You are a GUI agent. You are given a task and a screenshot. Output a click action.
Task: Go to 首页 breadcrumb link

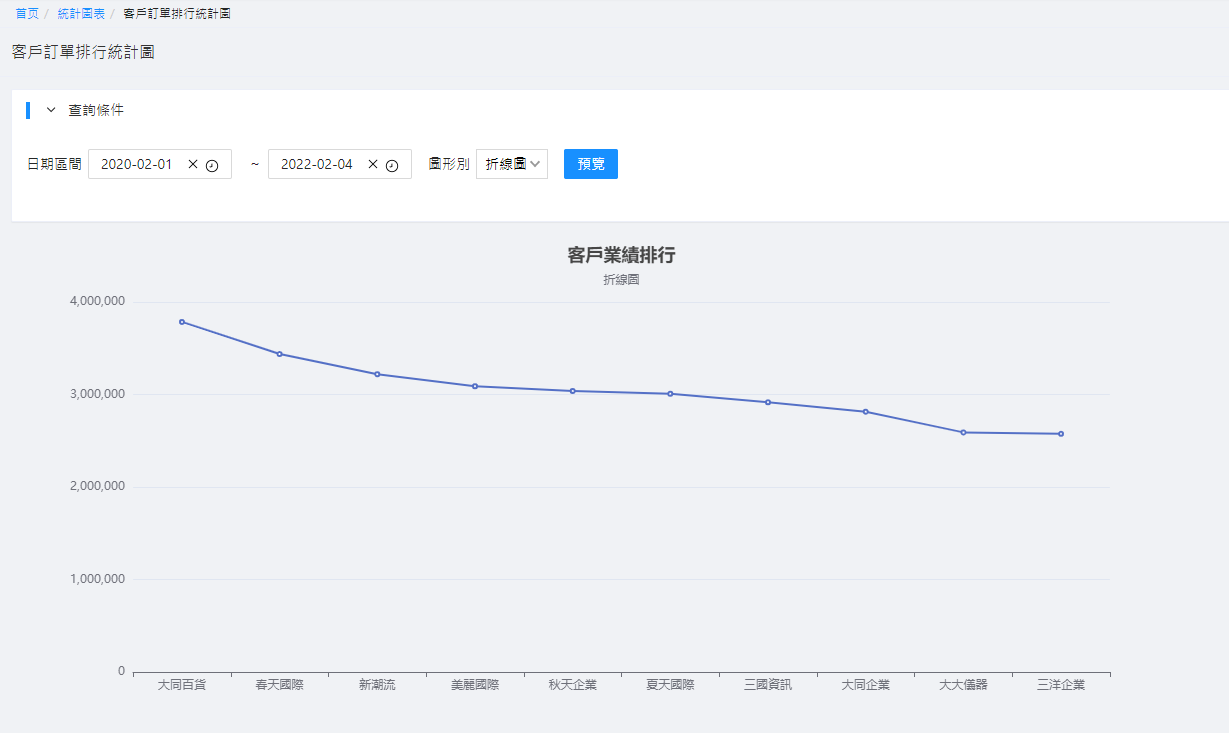[27, 14]
